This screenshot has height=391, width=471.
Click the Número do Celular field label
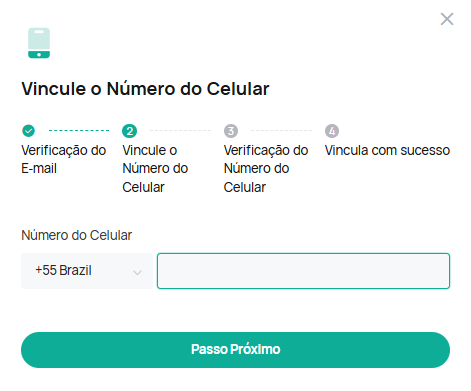pos(77,235)
